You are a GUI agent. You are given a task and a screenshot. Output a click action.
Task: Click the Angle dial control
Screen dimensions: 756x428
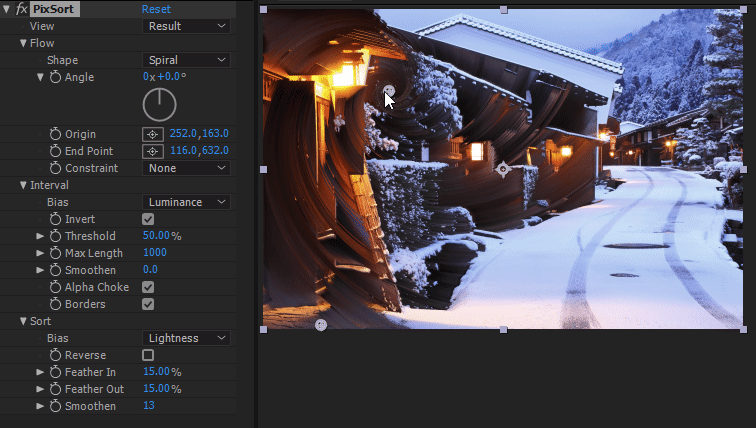point(160,105)
